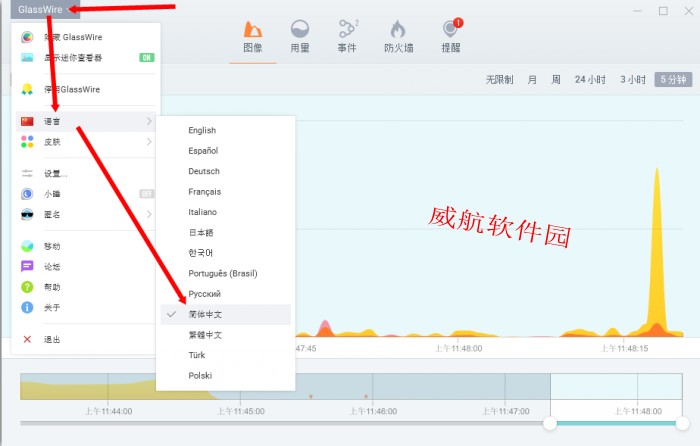Click the 帮助 question mark icon
This screenshot has width=700, height=446.
28,287
